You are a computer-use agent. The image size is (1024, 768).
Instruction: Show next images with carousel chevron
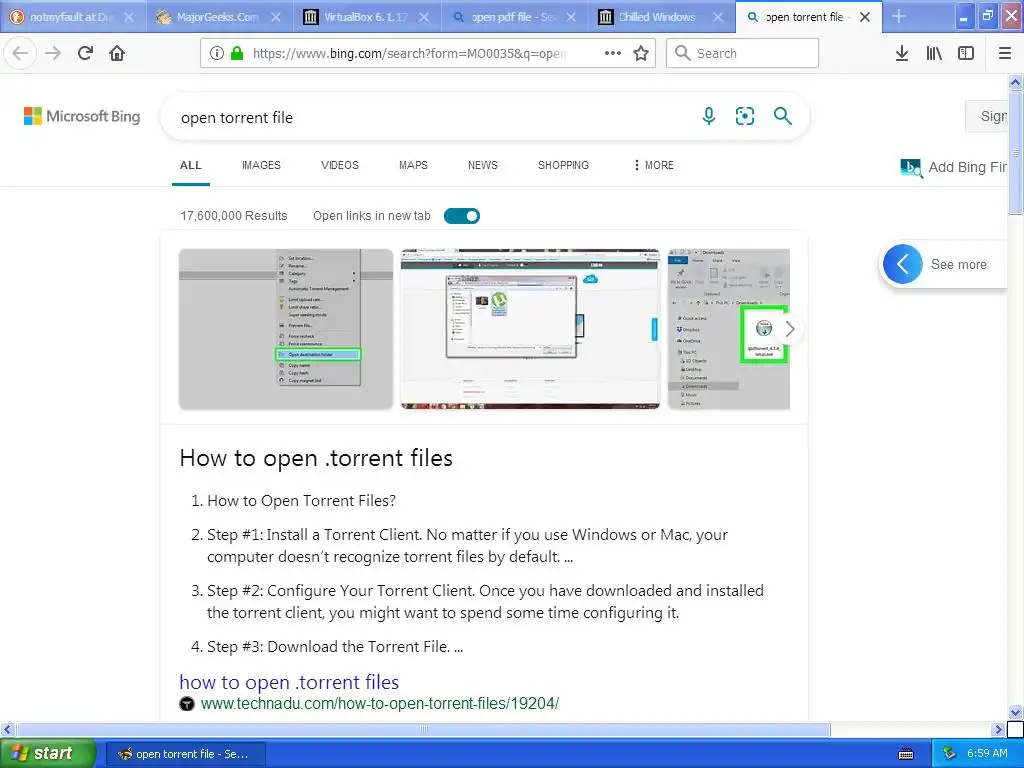[x=790, y=329]
